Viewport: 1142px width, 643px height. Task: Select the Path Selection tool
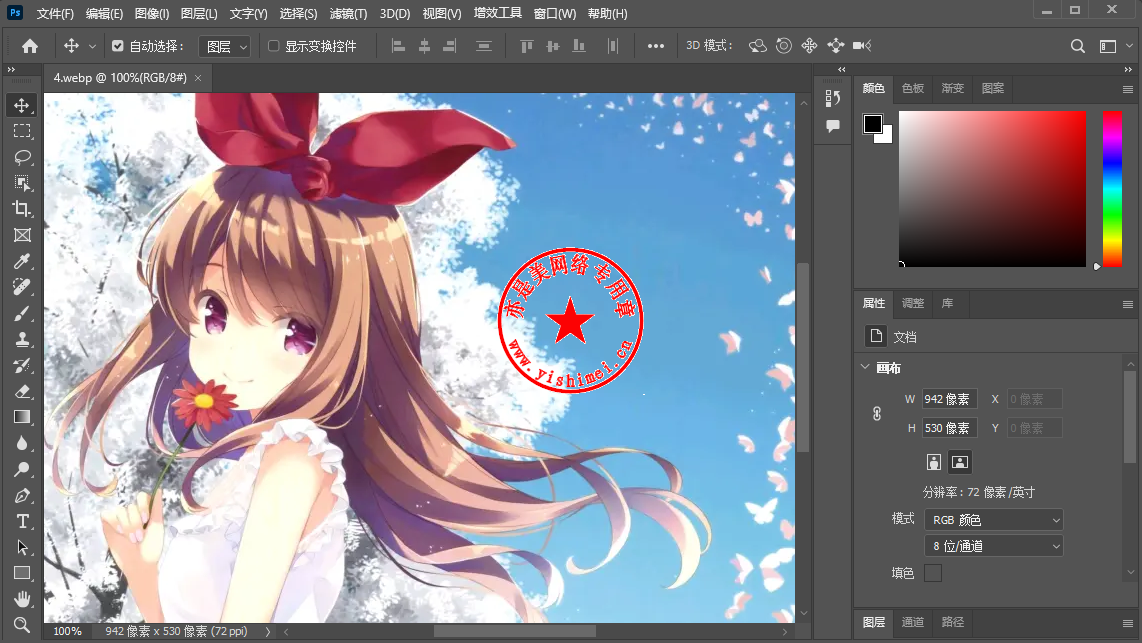click(22, 547)
